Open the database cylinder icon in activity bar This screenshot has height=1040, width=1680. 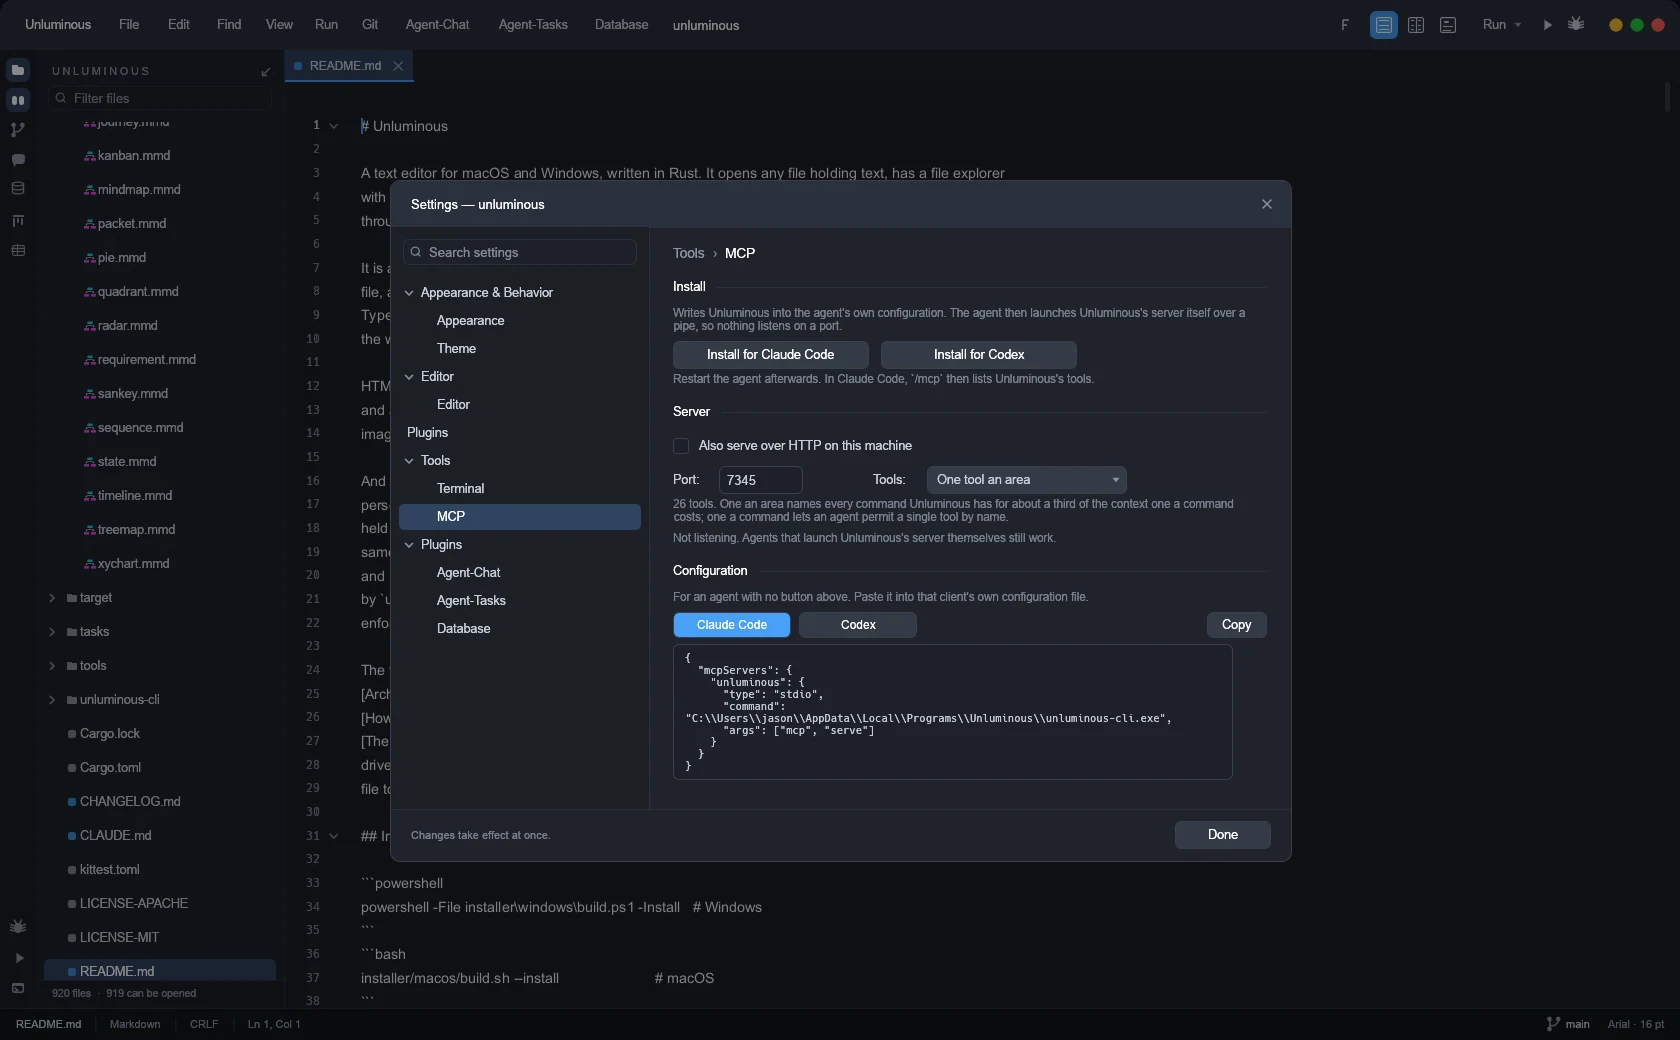18,189
